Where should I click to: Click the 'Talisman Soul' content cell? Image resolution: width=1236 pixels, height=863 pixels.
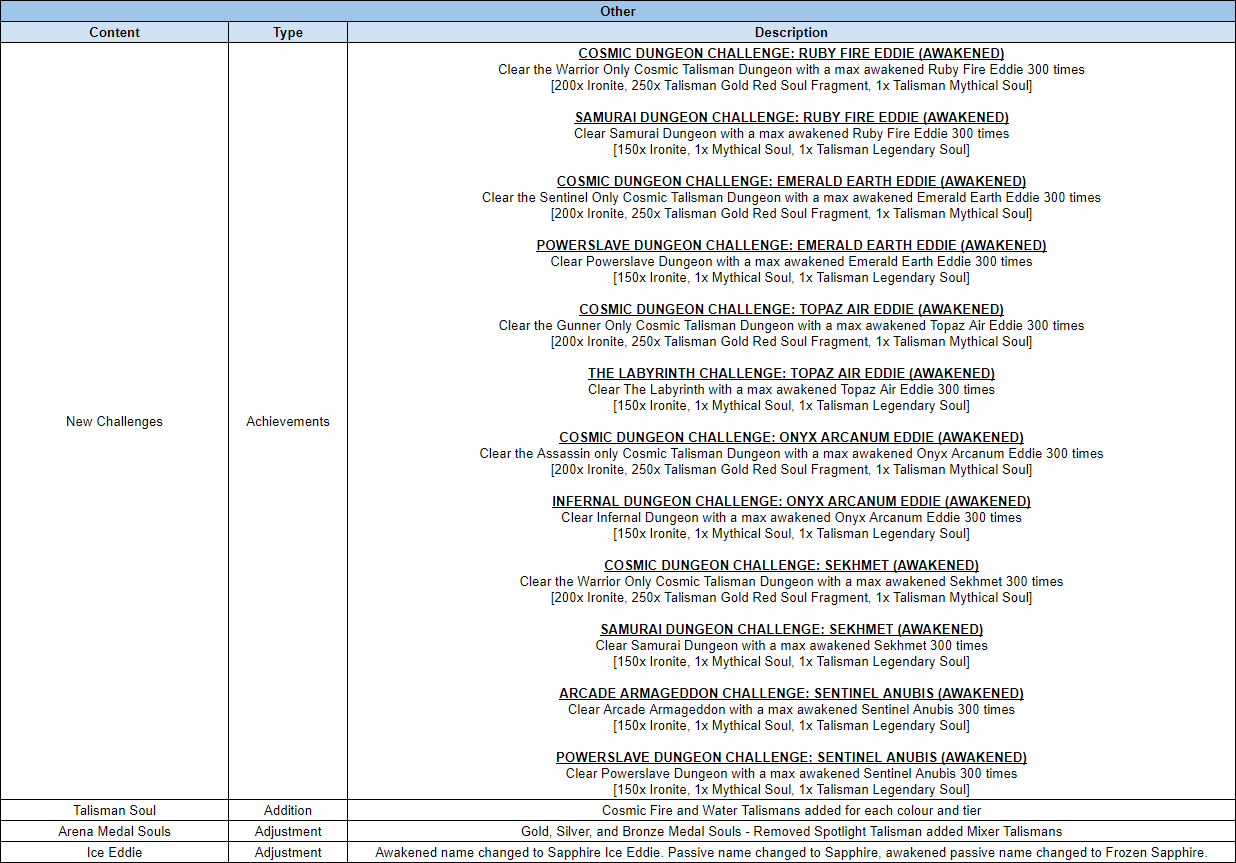(x=114, y=810)
